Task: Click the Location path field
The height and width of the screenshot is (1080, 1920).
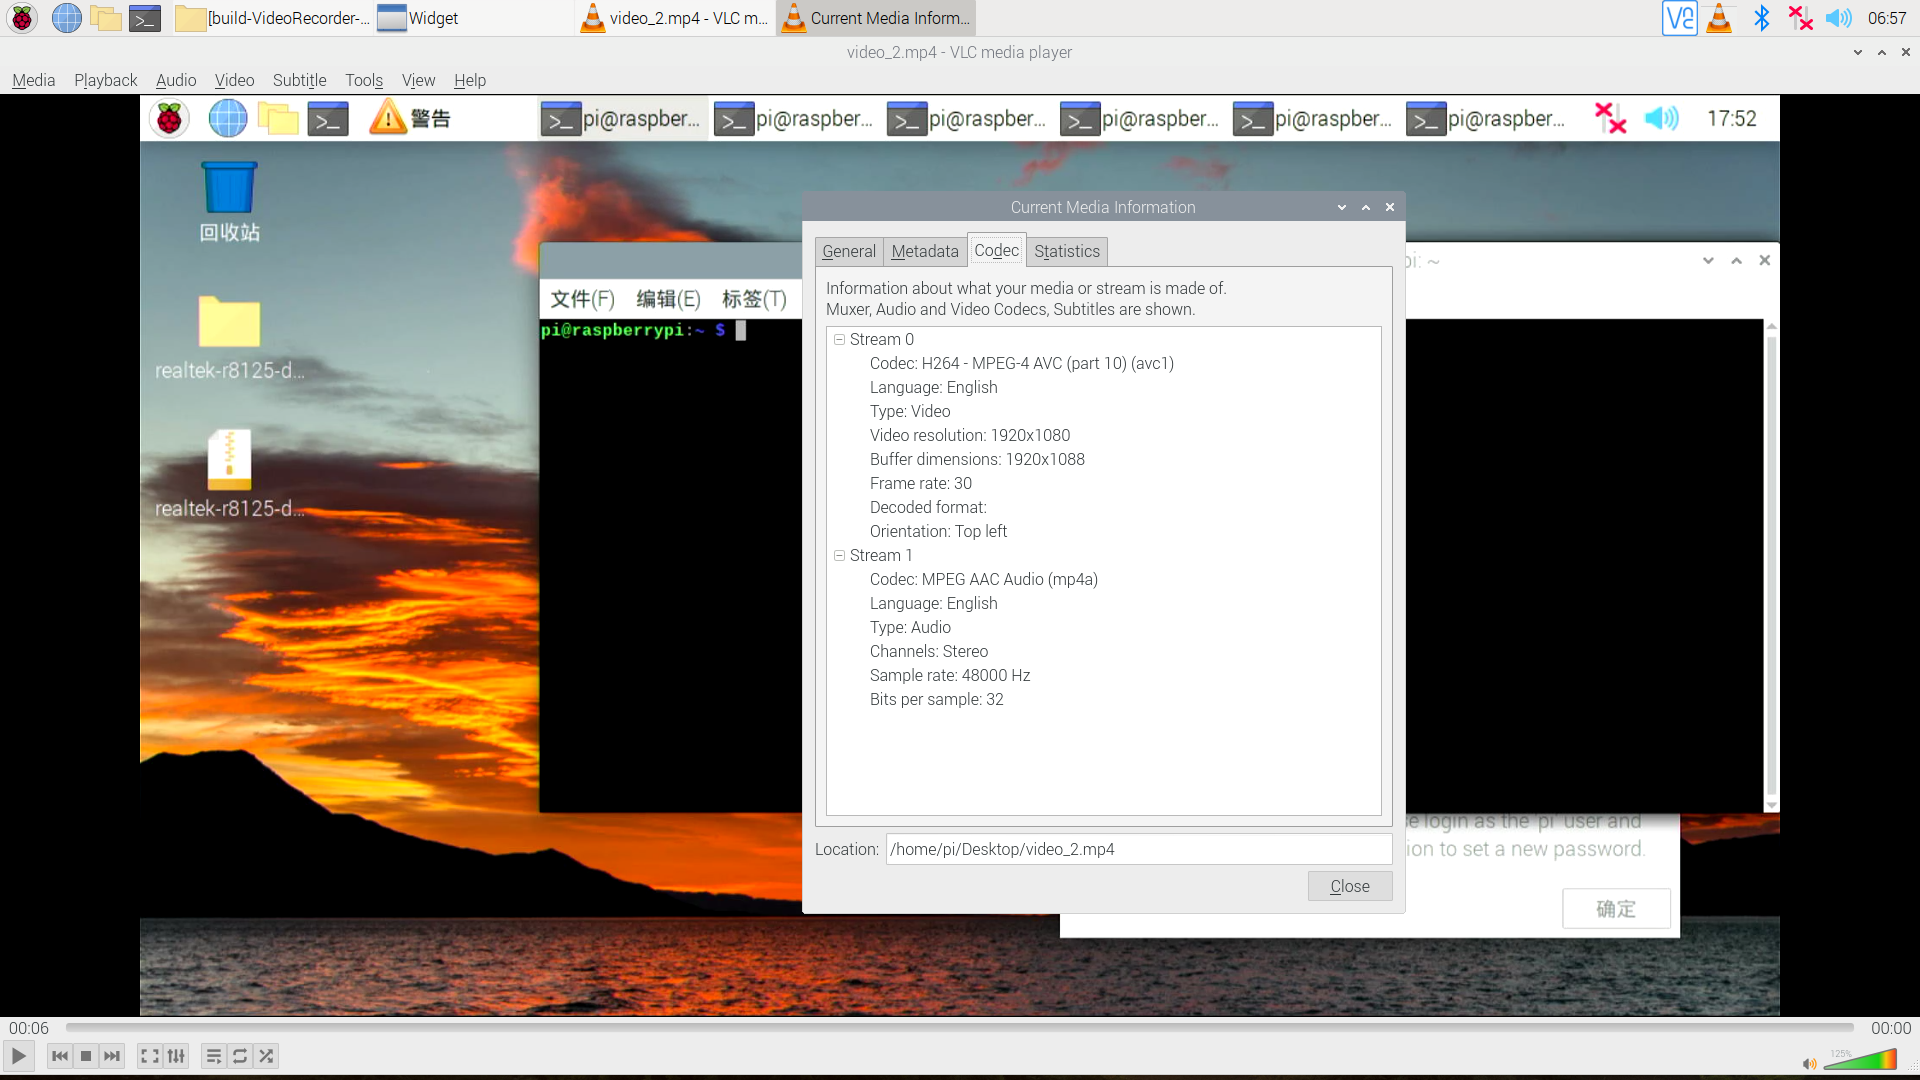Action: [x=1139, y=849]
